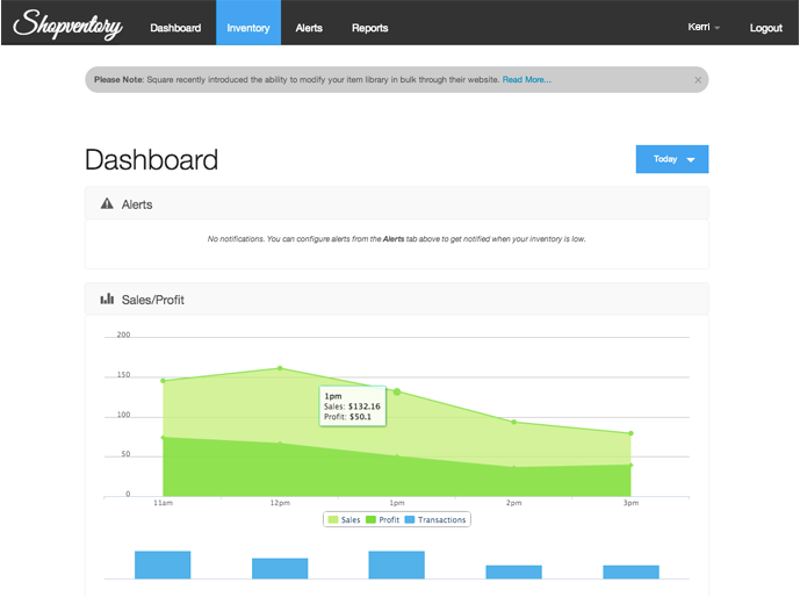Switch to the Inventory tab
Image resolution: width=800 pixels, height=597 pixels.
248,28
